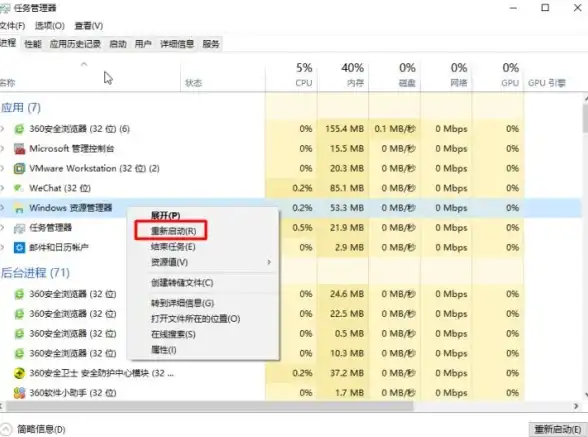Switch to the 启动 tab
The height and width of the screenshot is (437, 588).
[118, 44]
